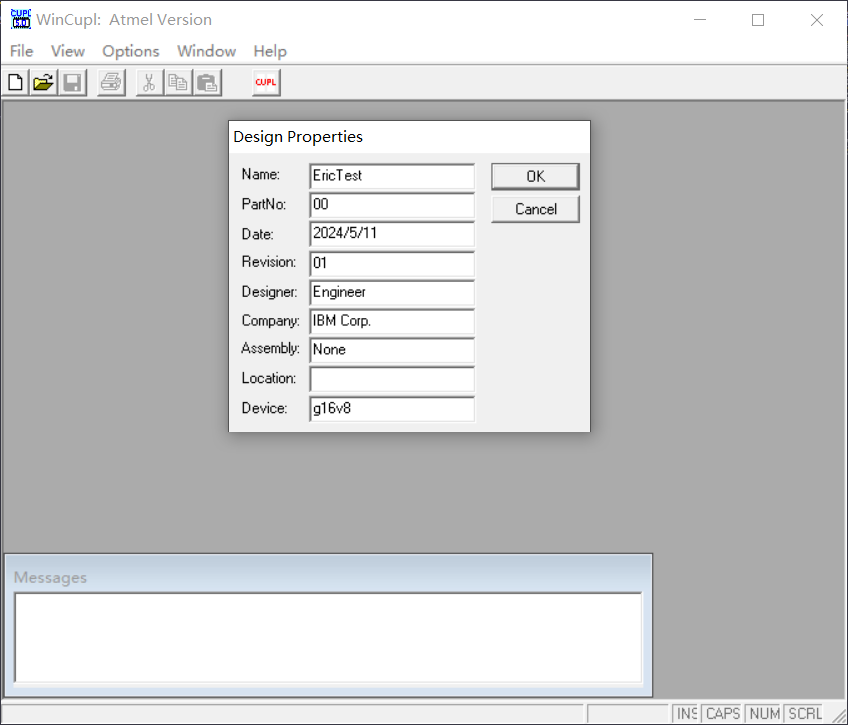Click inside the Messages output box
This screenshot has width=848, height=725.
[328, 638]
